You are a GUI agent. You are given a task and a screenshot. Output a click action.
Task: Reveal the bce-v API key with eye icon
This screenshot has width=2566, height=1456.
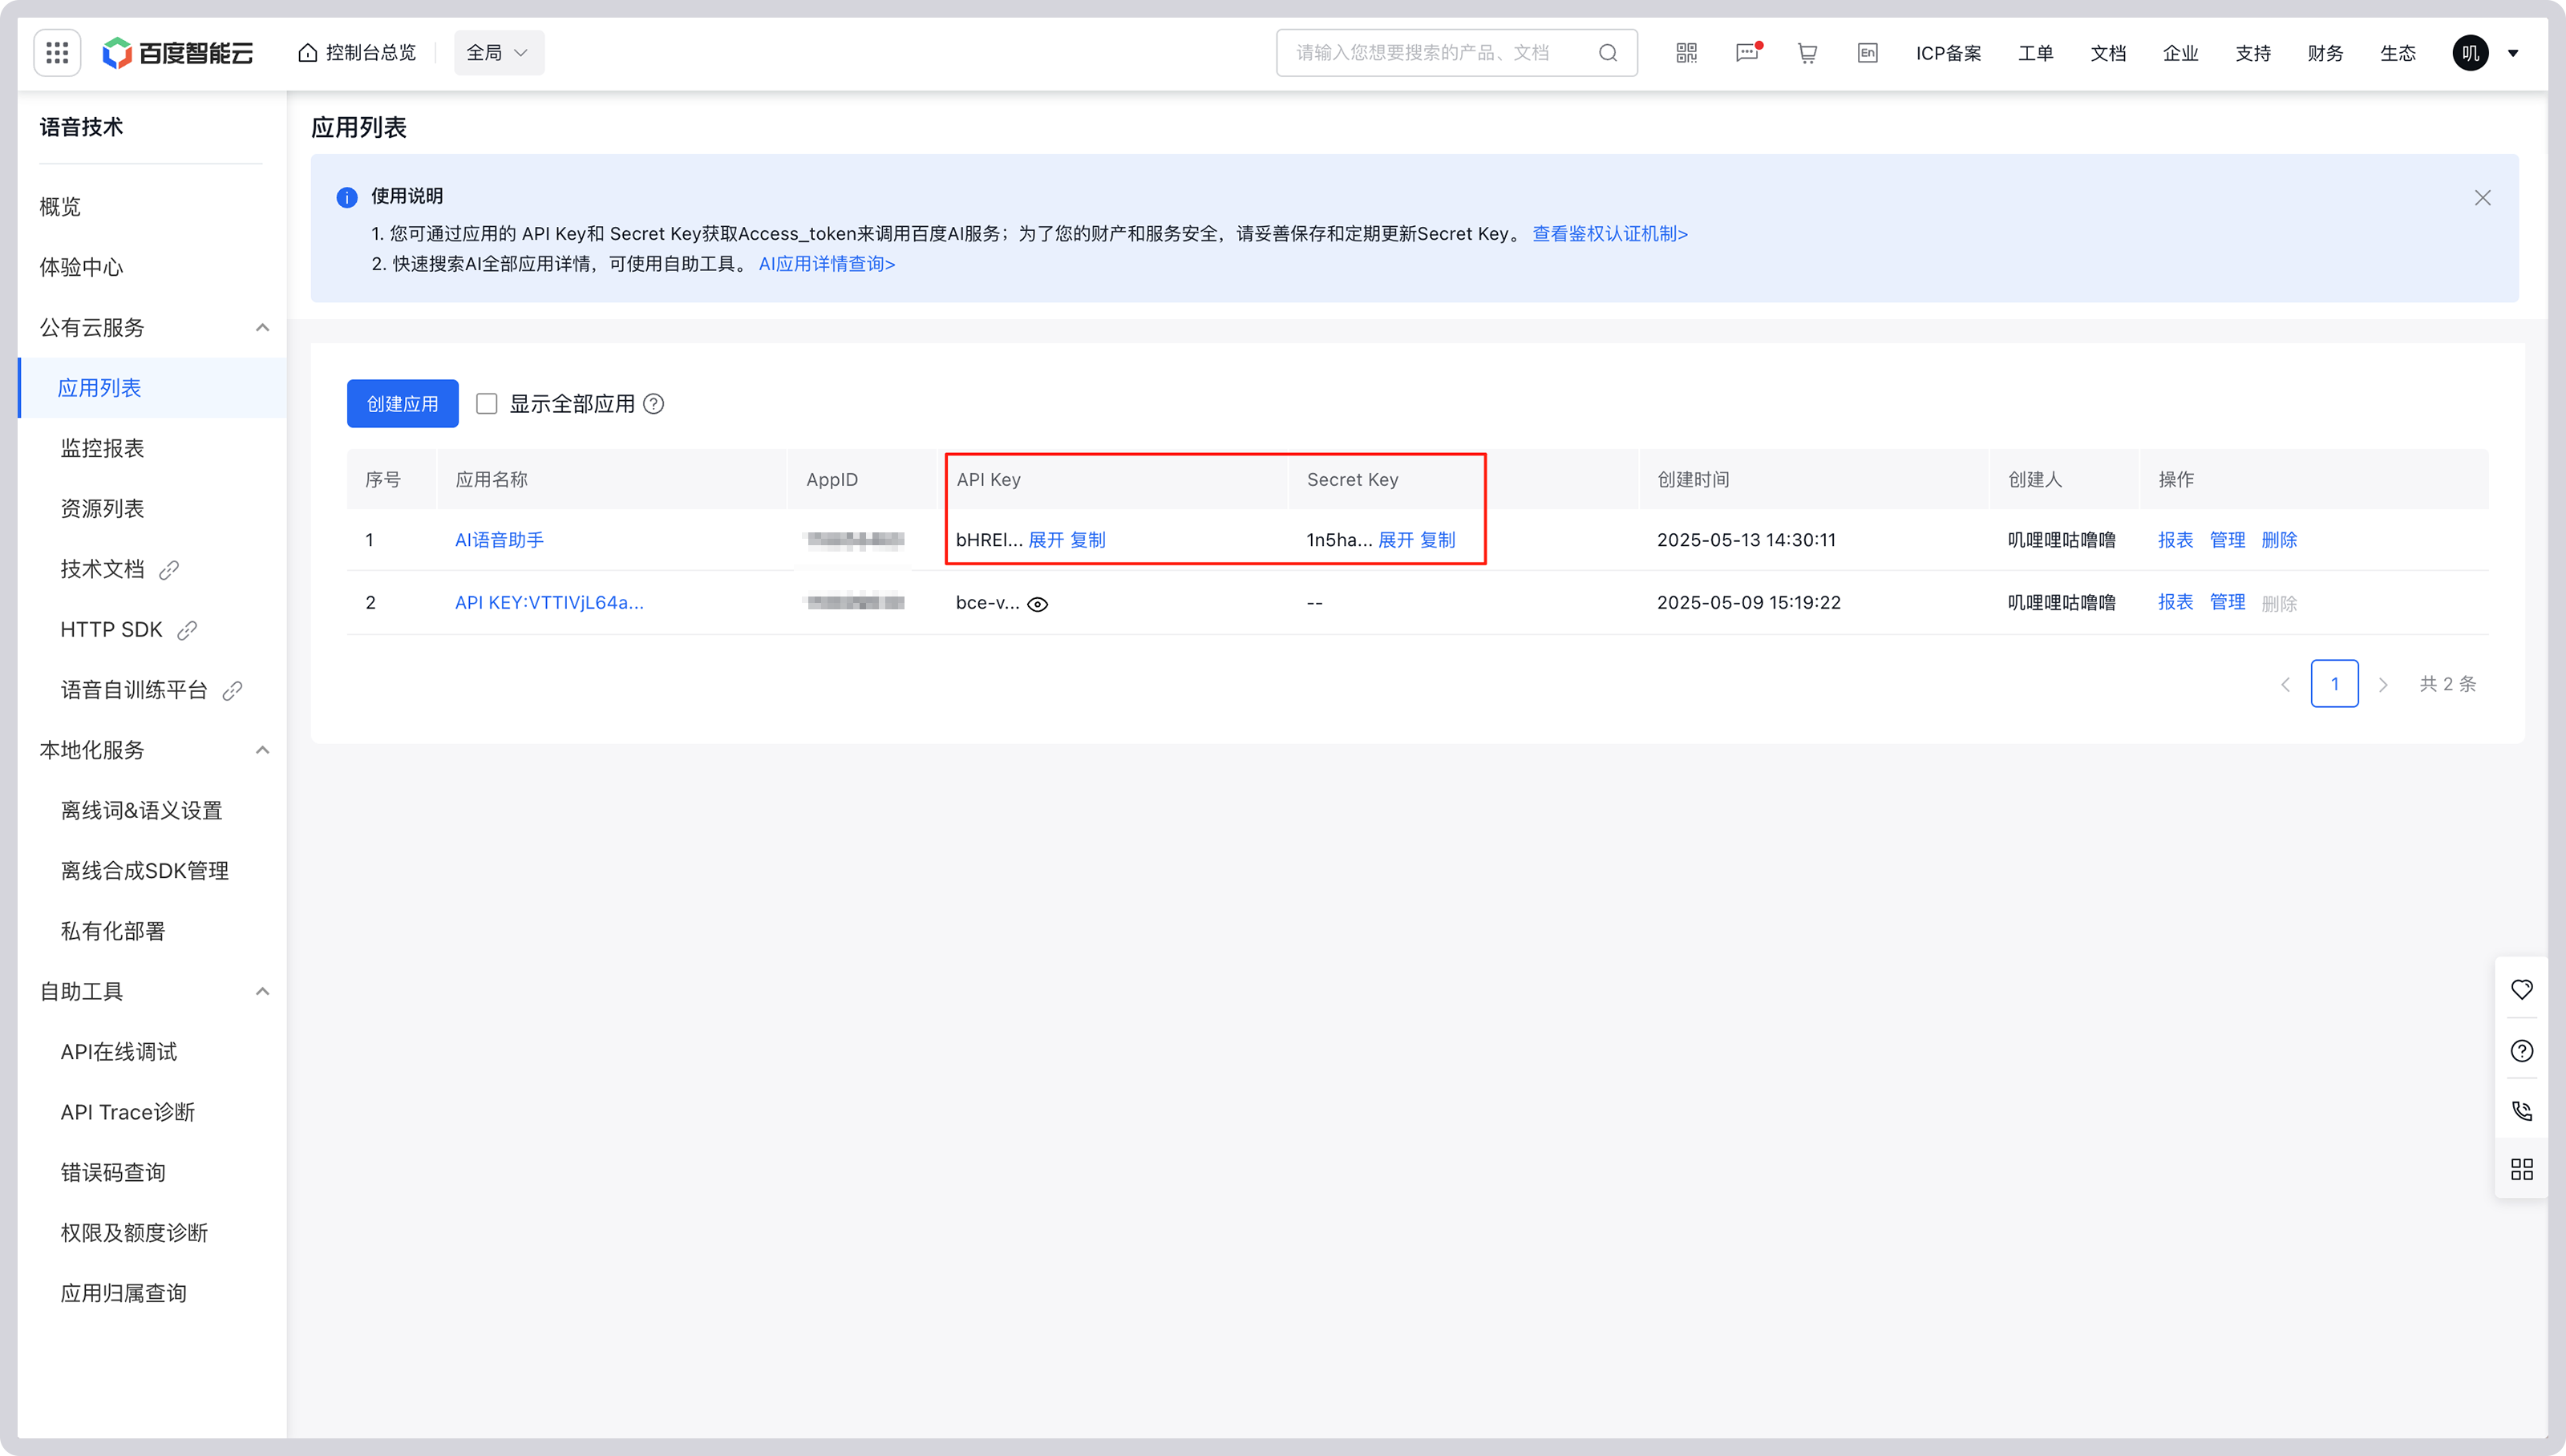coord(1038,604)
